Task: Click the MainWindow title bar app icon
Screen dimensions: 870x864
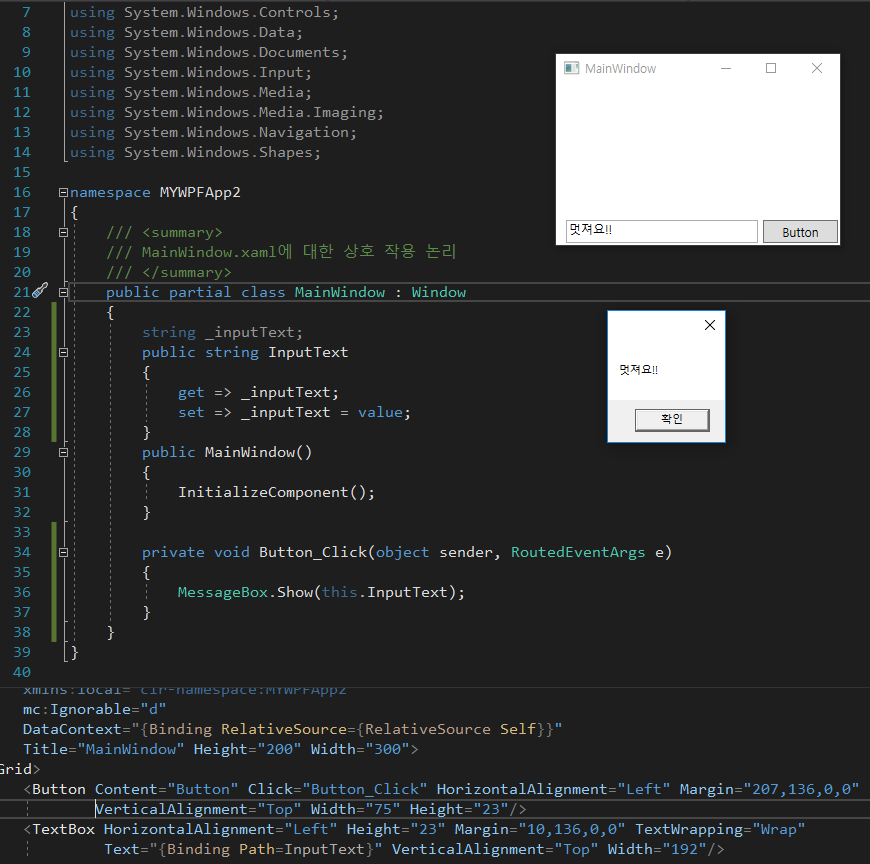Action: (571, 68)
